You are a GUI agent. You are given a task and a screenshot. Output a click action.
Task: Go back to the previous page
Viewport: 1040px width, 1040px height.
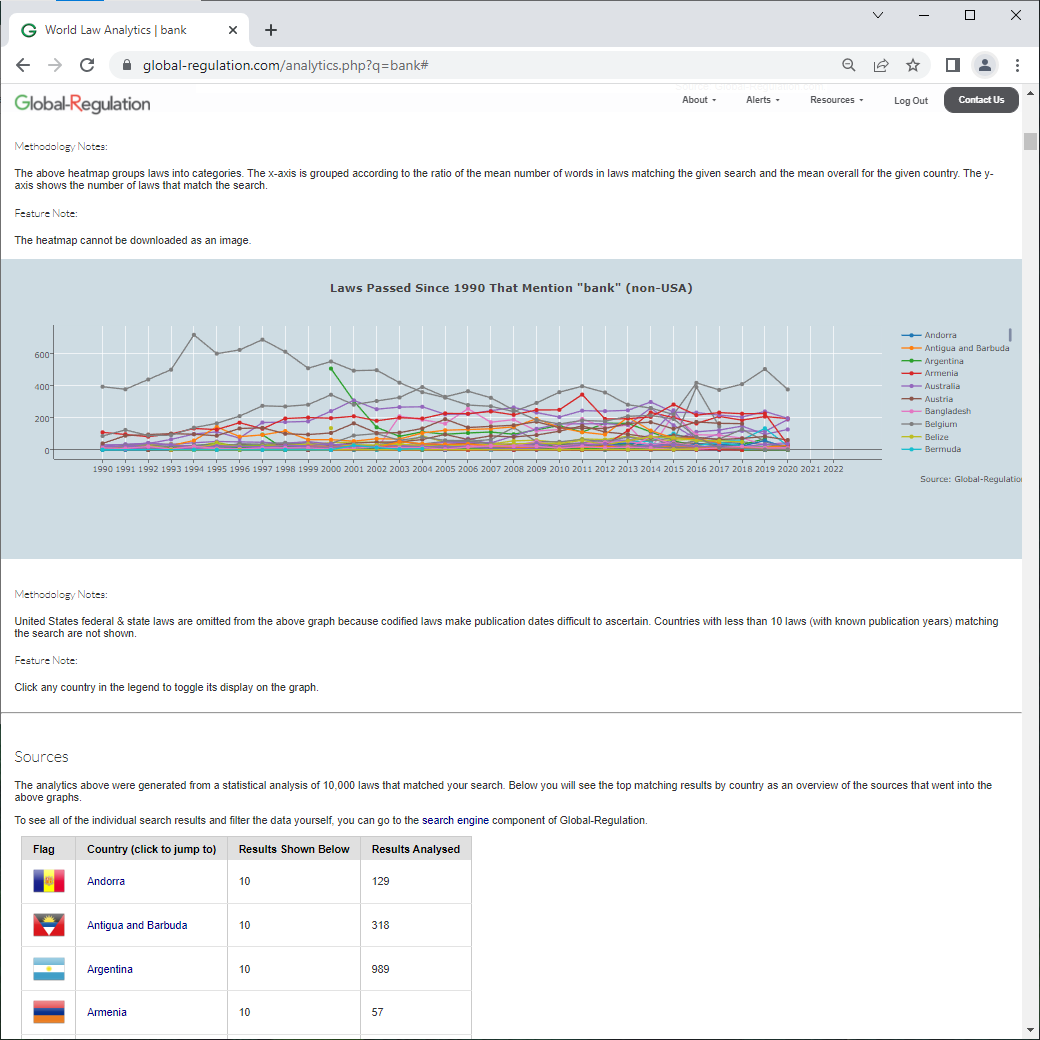click(23, 65)
